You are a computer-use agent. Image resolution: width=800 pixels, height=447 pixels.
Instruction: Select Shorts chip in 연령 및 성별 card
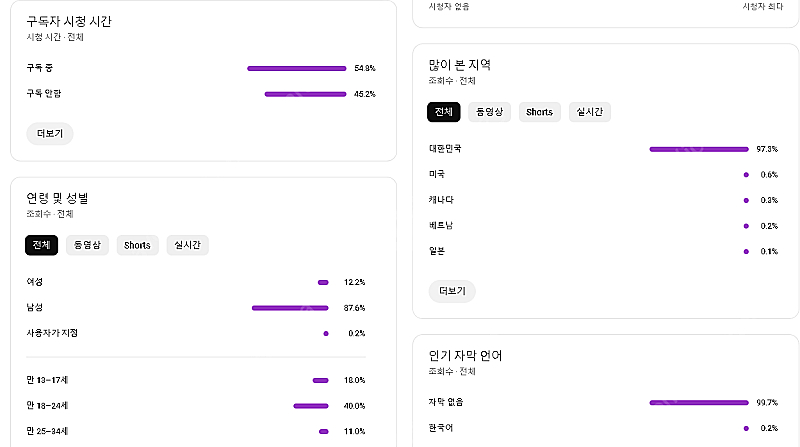(137, 245)
